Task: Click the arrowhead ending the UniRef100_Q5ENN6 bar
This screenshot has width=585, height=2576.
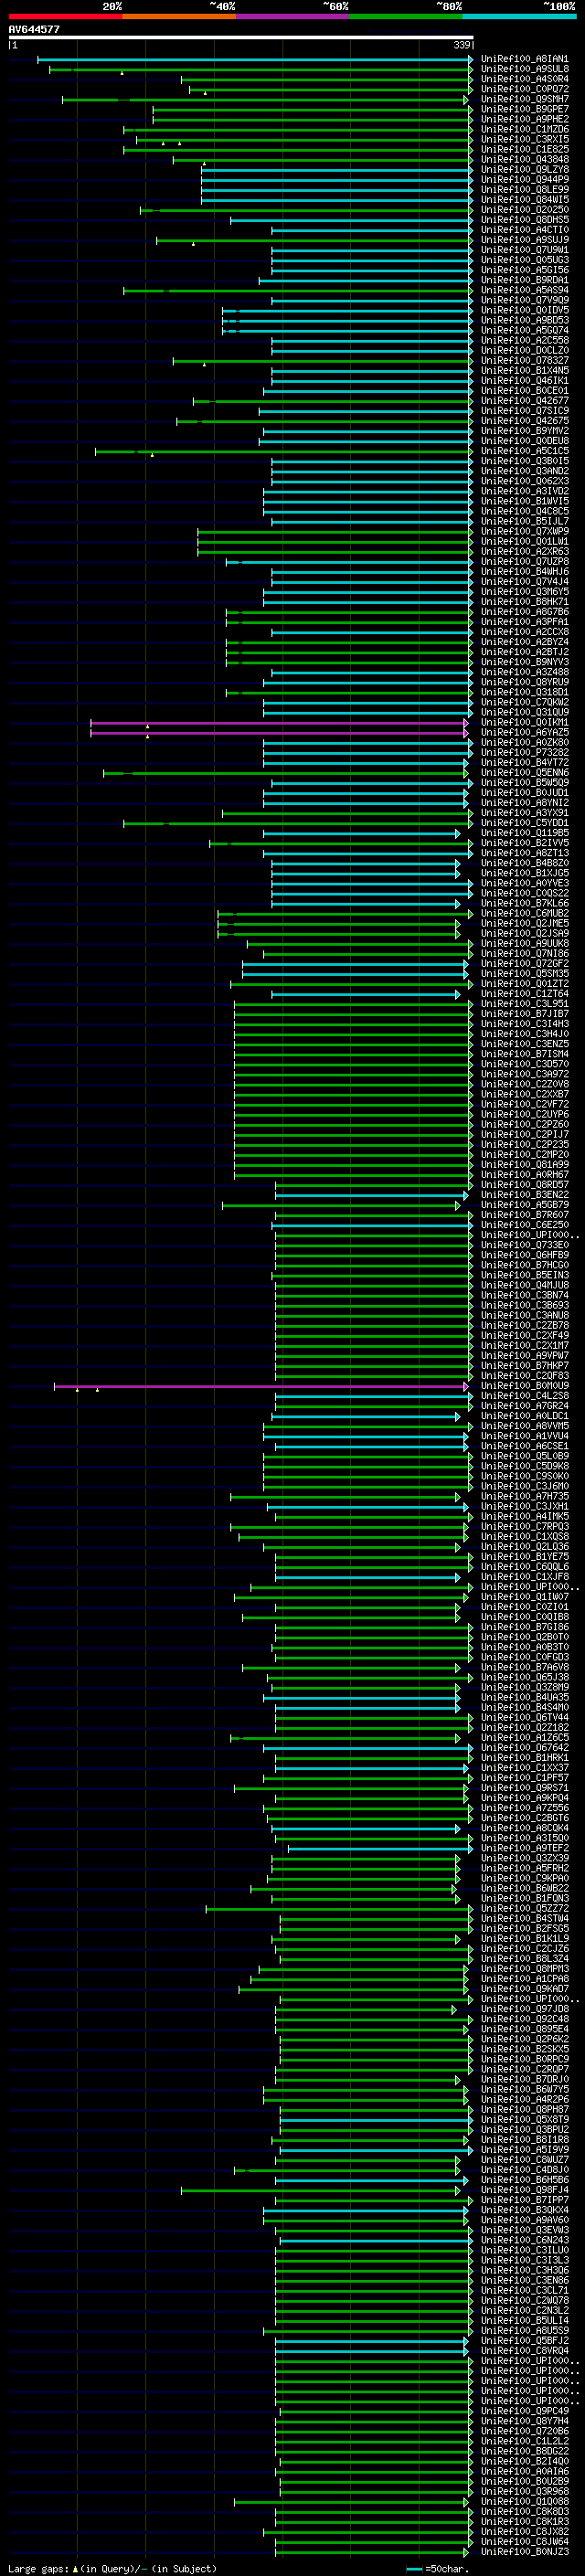Action: (465, 773)
